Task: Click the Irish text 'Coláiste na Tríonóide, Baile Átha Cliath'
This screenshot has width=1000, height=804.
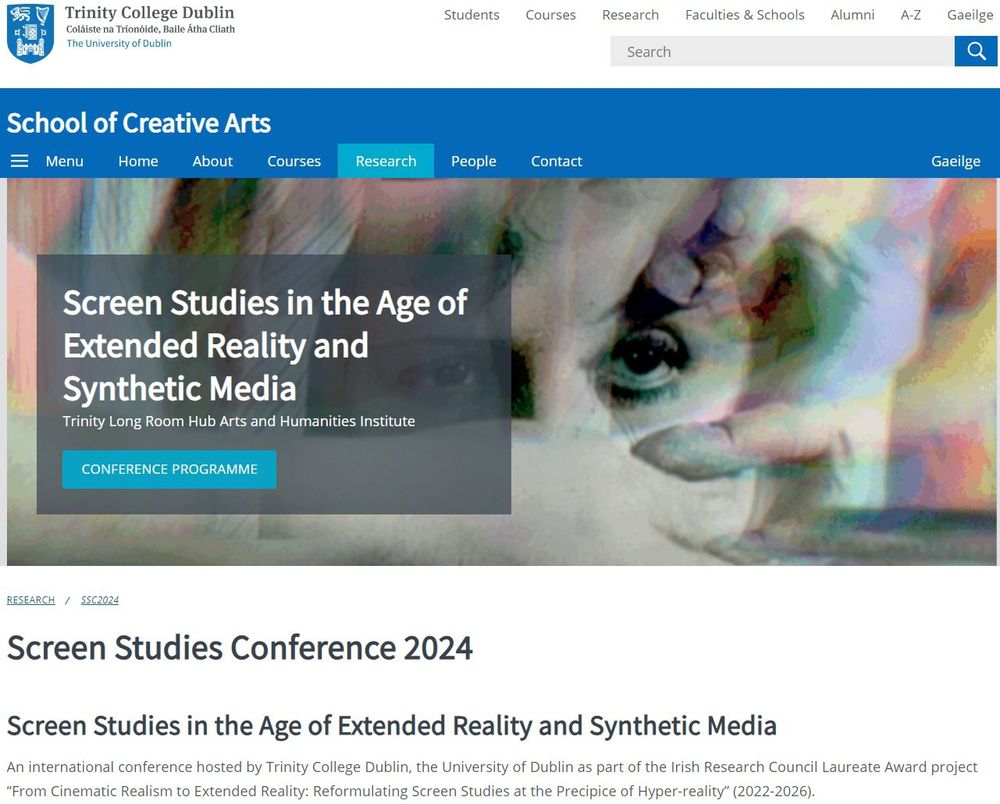Action: click(151, 29)
